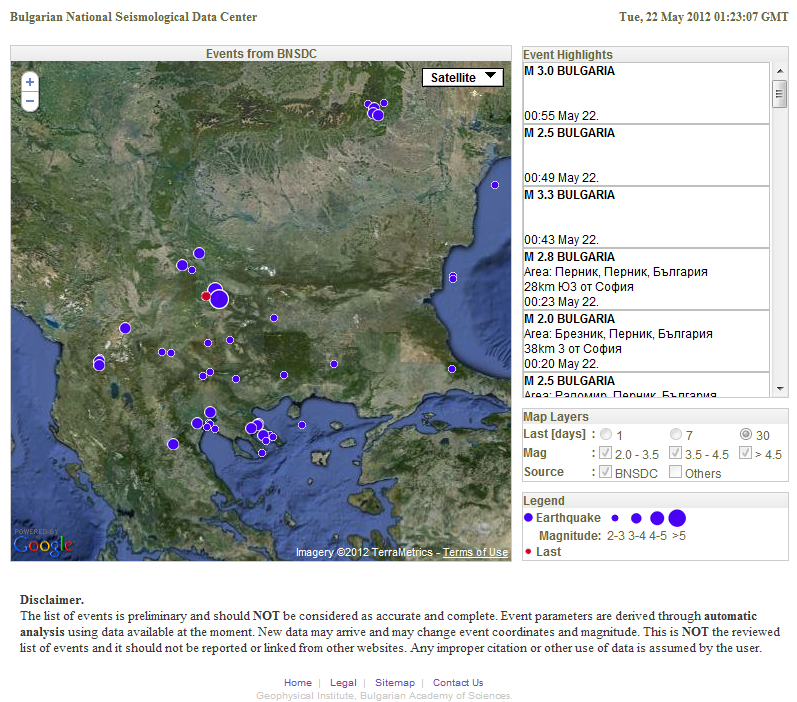Click the Black Sea earthquake marker at far right
Image resolution: width=797 pixels, height=702 pixels.
(494, 184)
